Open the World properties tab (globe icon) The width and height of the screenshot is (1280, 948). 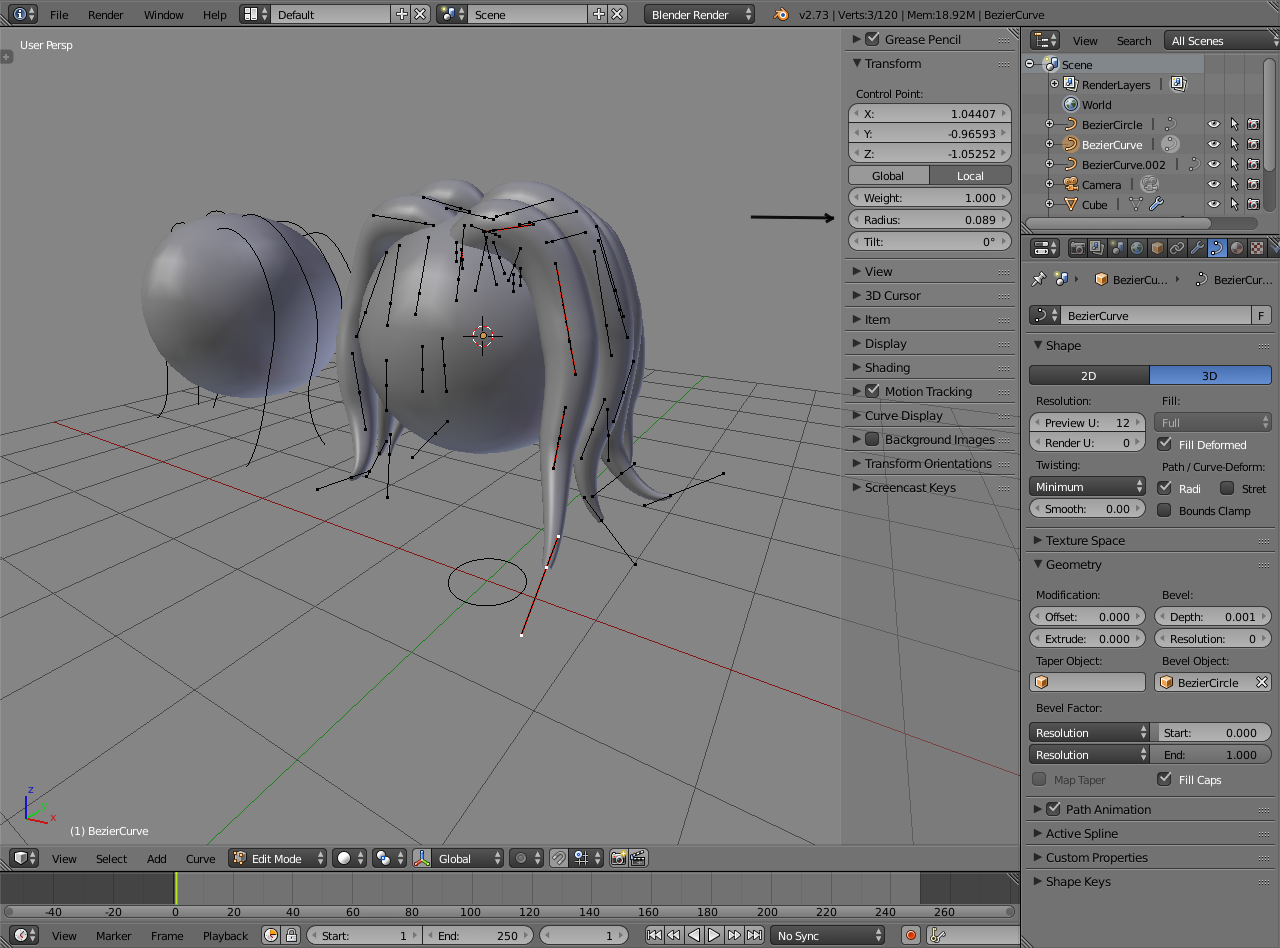click(x=1137, y=248)
